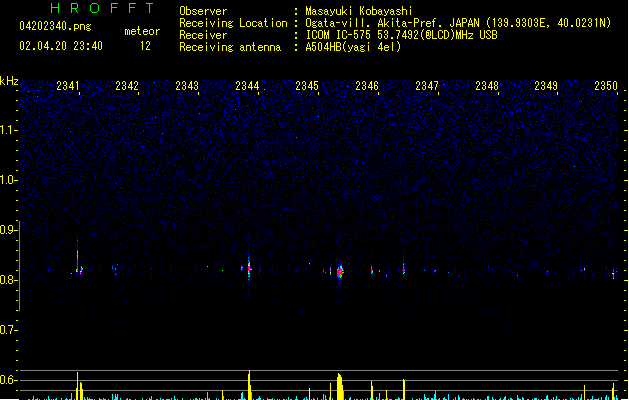Click the A504HB(yagi 4el) antenna text
Viewport: 629px width, 400px height.
pyautogui.click(x=353, y=47)
